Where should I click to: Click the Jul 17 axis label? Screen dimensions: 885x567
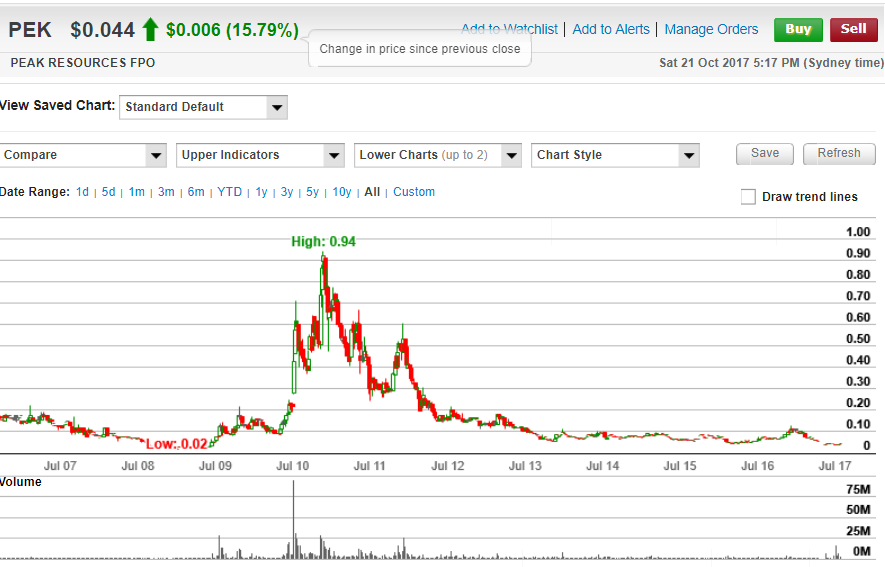point(835,466)
